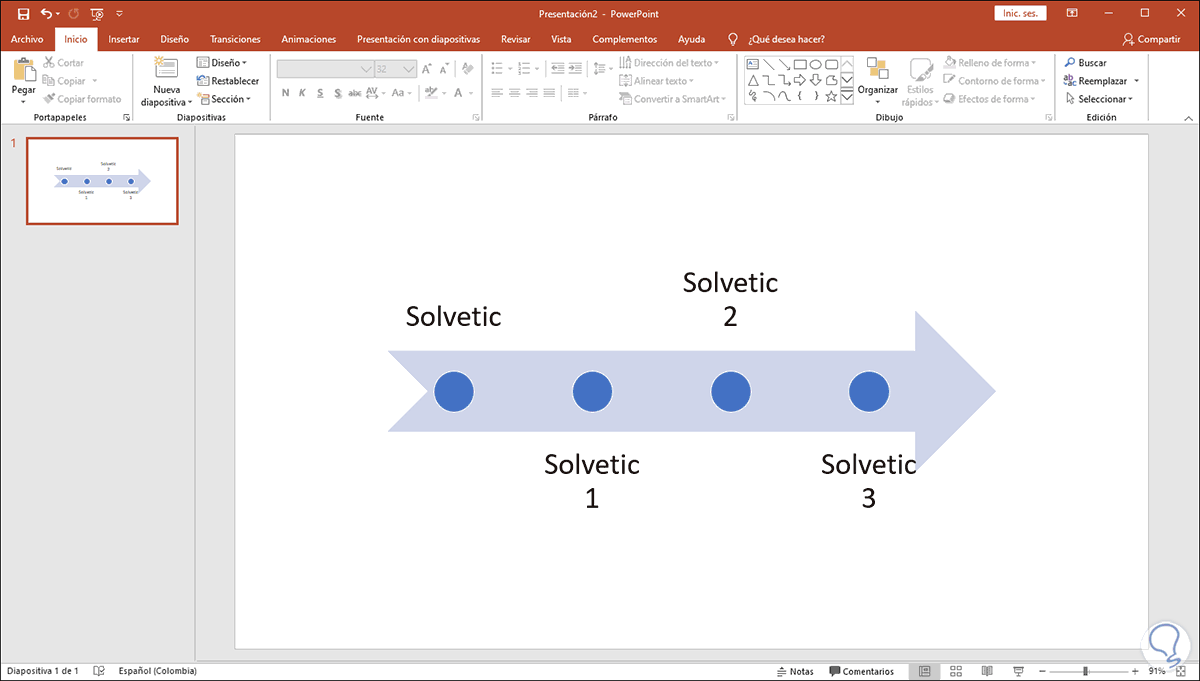The image size is (1200, 681).
Task: Select the right arrow shape in gallery
Action: [x=799, y=80]
